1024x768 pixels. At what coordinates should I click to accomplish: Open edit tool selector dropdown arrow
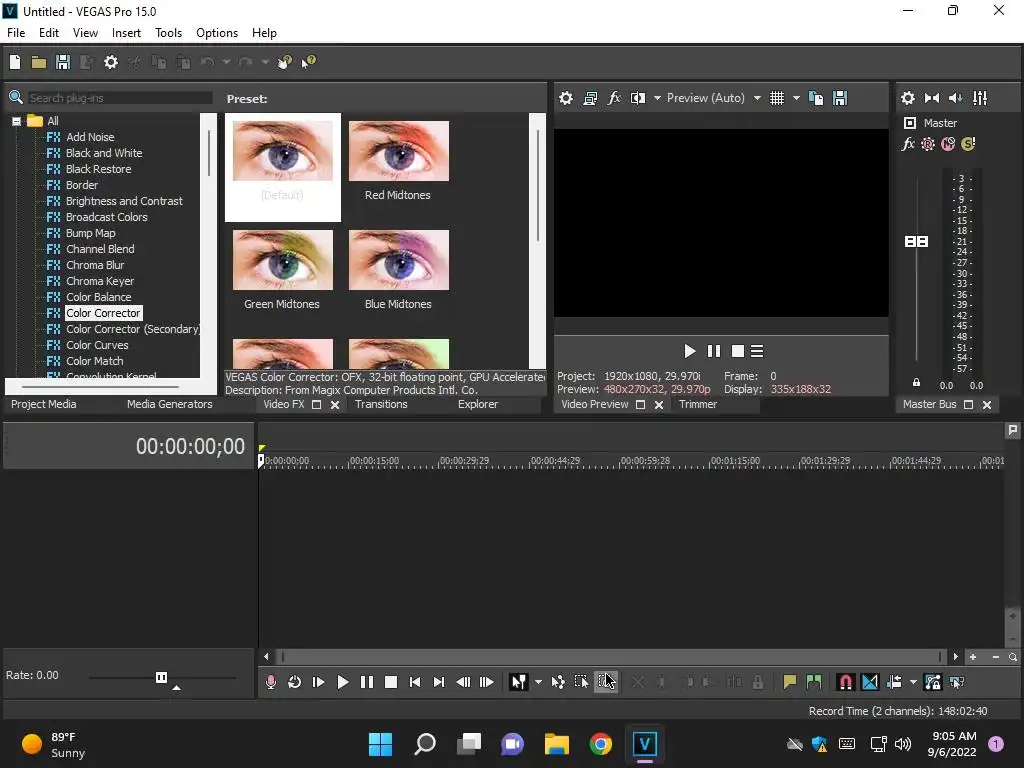538,682
